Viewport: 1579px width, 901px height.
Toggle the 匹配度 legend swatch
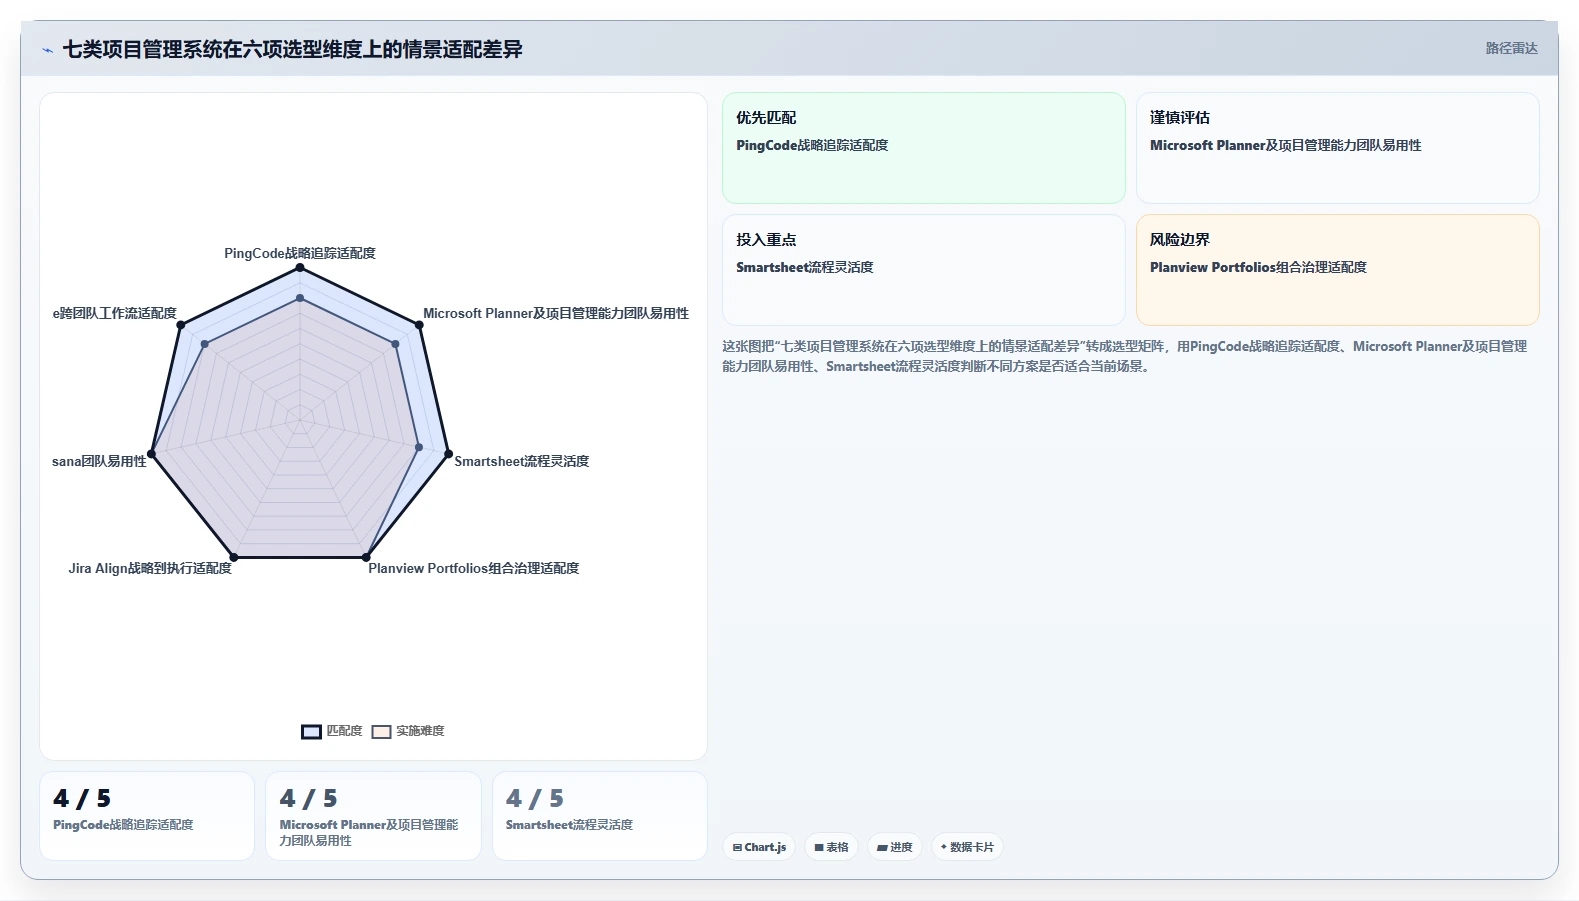click(311, 731)
